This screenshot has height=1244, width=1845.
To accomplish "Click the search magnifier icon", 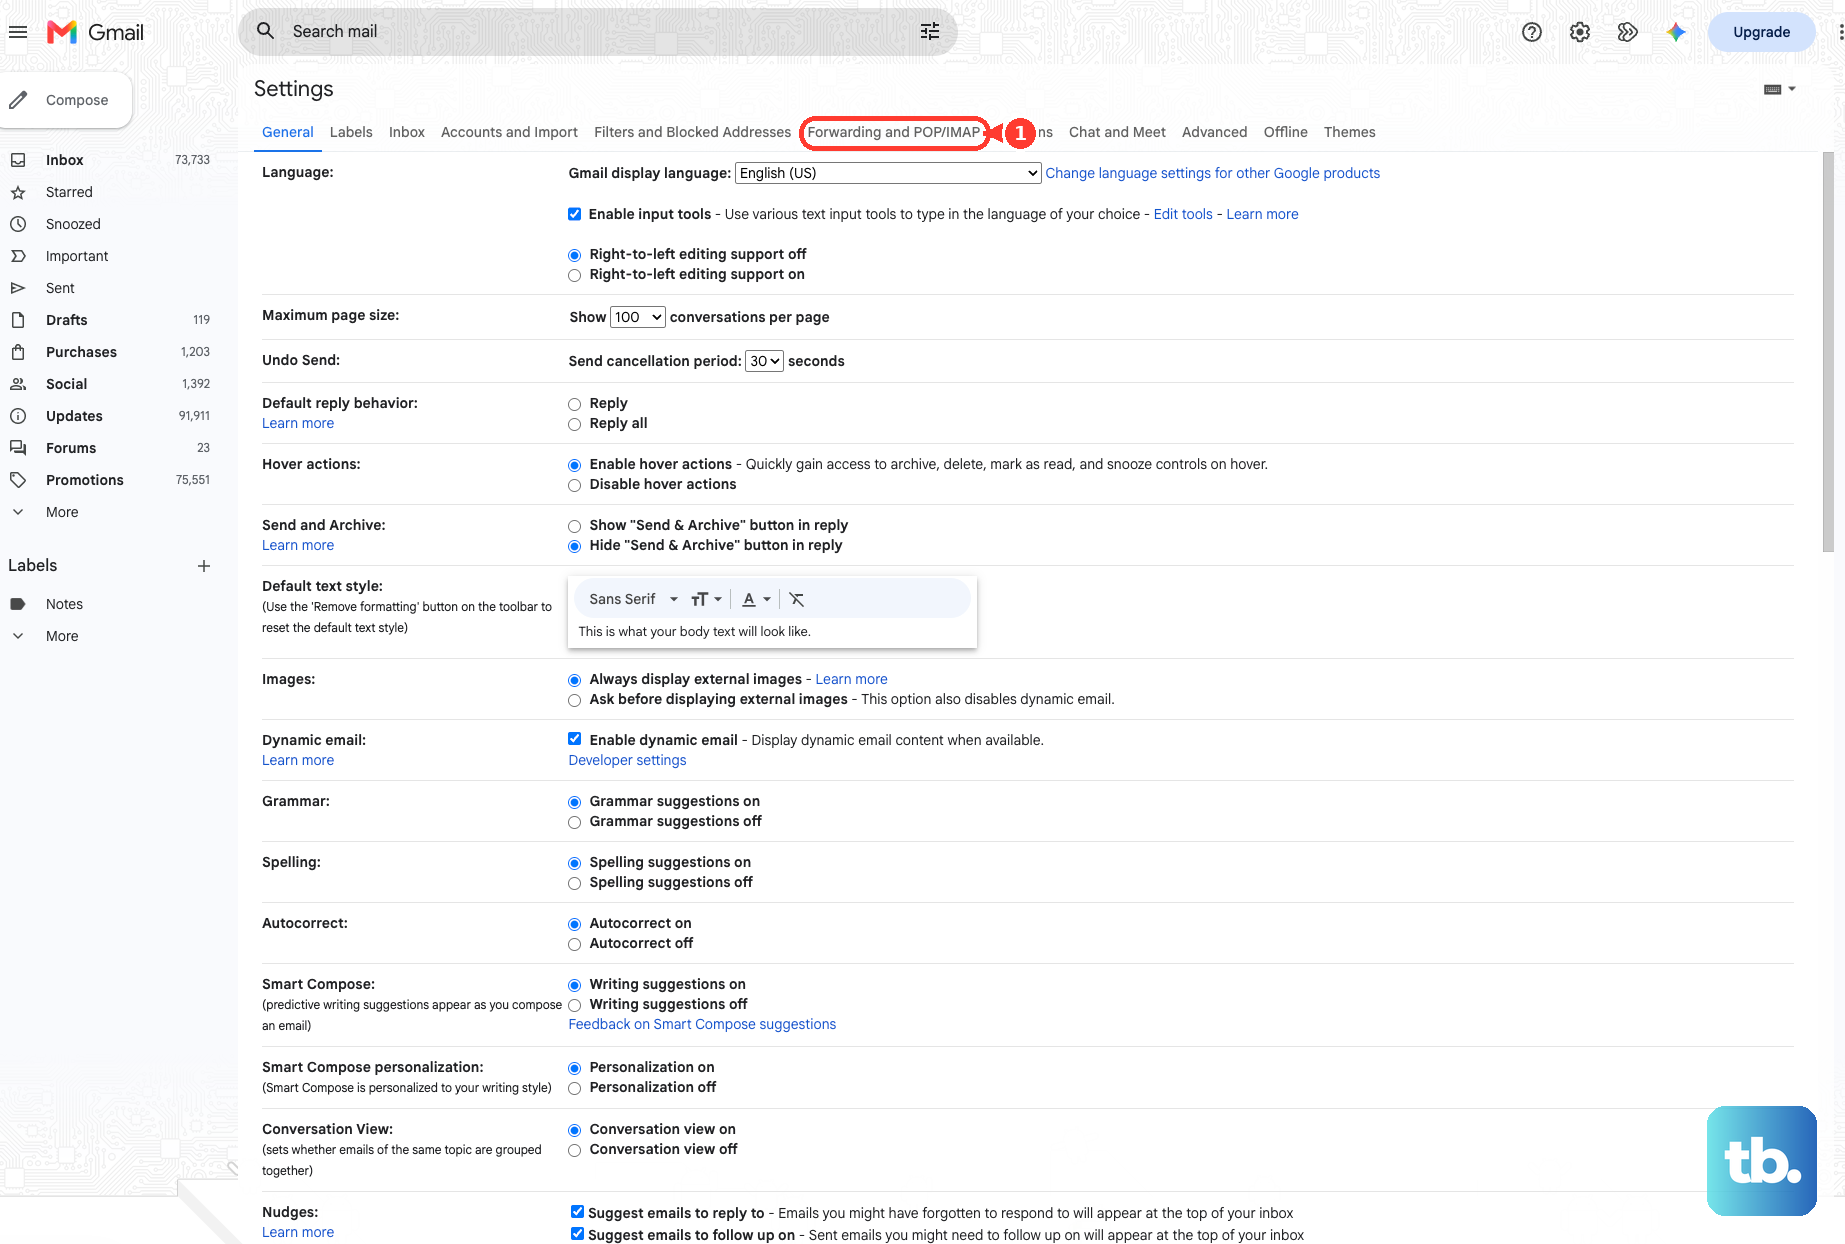I will 266,31.
